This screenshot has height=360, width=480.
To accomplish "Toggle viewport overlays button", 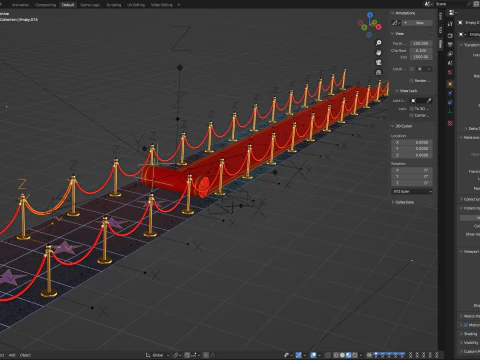I will pos(313,355).
